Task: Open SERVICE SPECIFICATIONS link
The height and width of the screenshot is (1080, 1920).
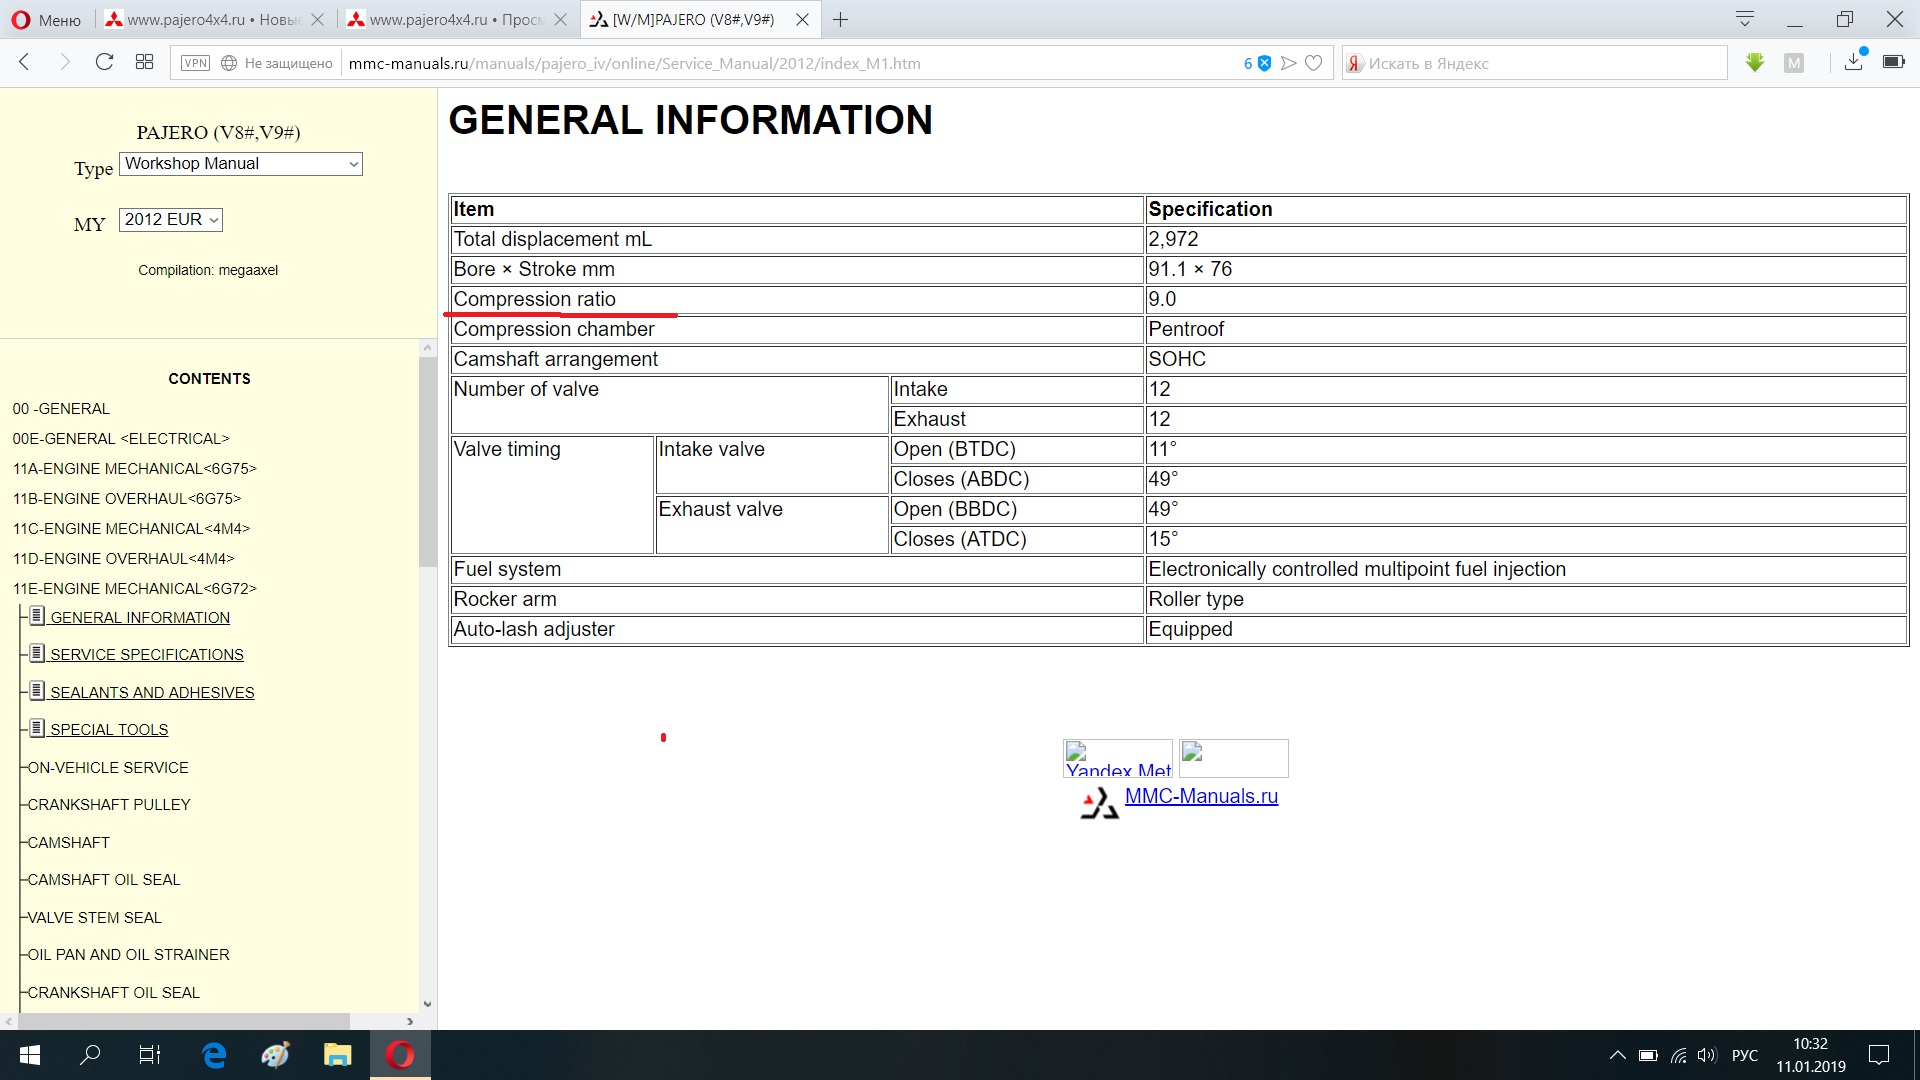Action: (146, 655)
